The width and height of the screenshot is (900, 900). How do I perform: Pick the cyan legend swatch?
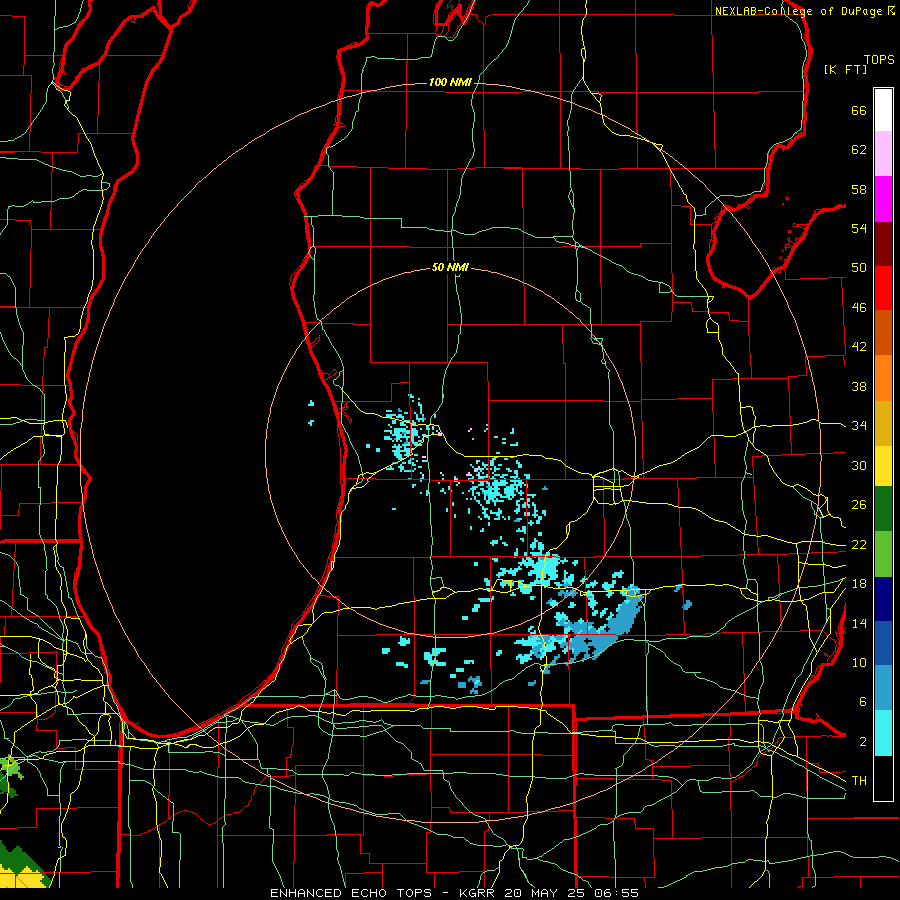(883, 733)
